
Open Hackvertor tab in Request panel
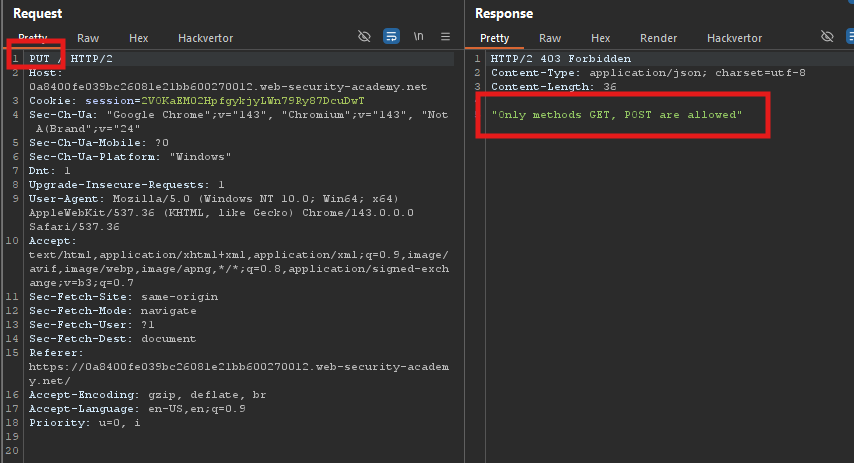click(205, 38)
